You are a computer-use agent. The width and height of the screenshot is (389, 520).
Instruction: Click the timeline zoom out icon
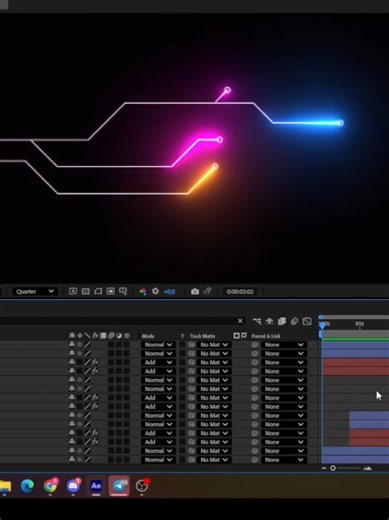pyautogui.click(x=324, y=468)
